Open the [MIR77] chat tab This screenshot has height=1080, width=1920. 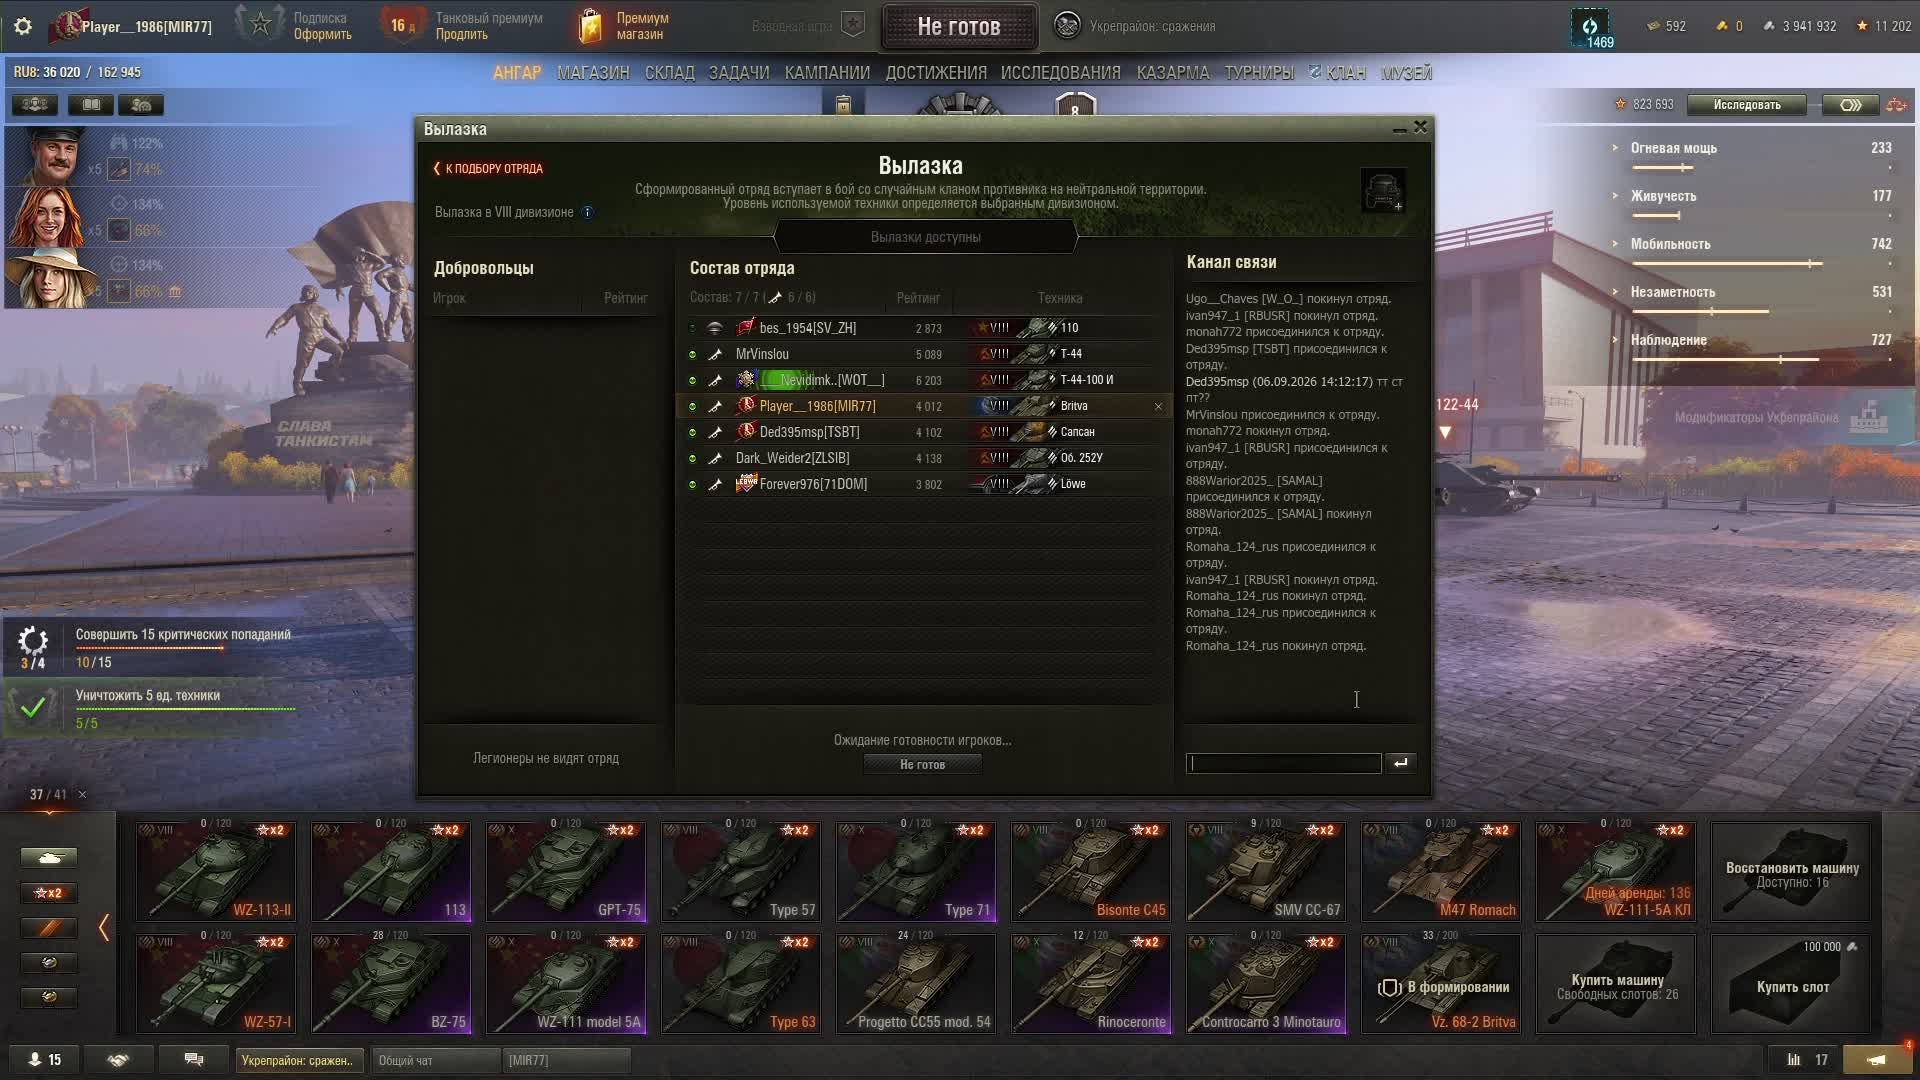566,1060
